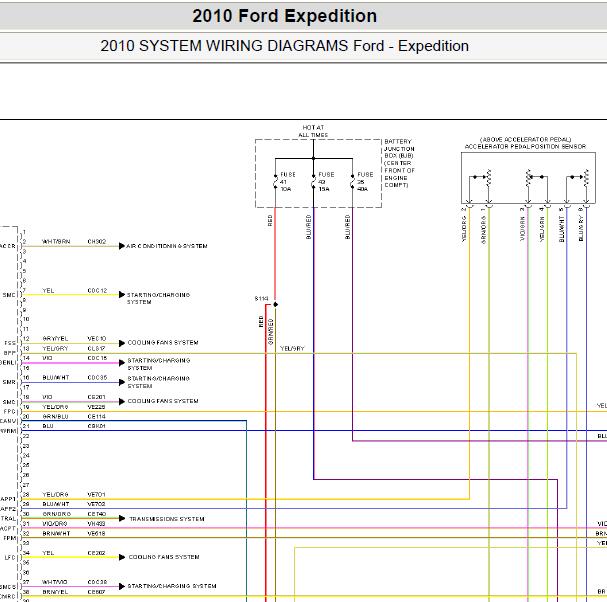Click the S114 splice label
Image resolution: width=607 pixels, height=602 pixels.
(x=261, y=298)
